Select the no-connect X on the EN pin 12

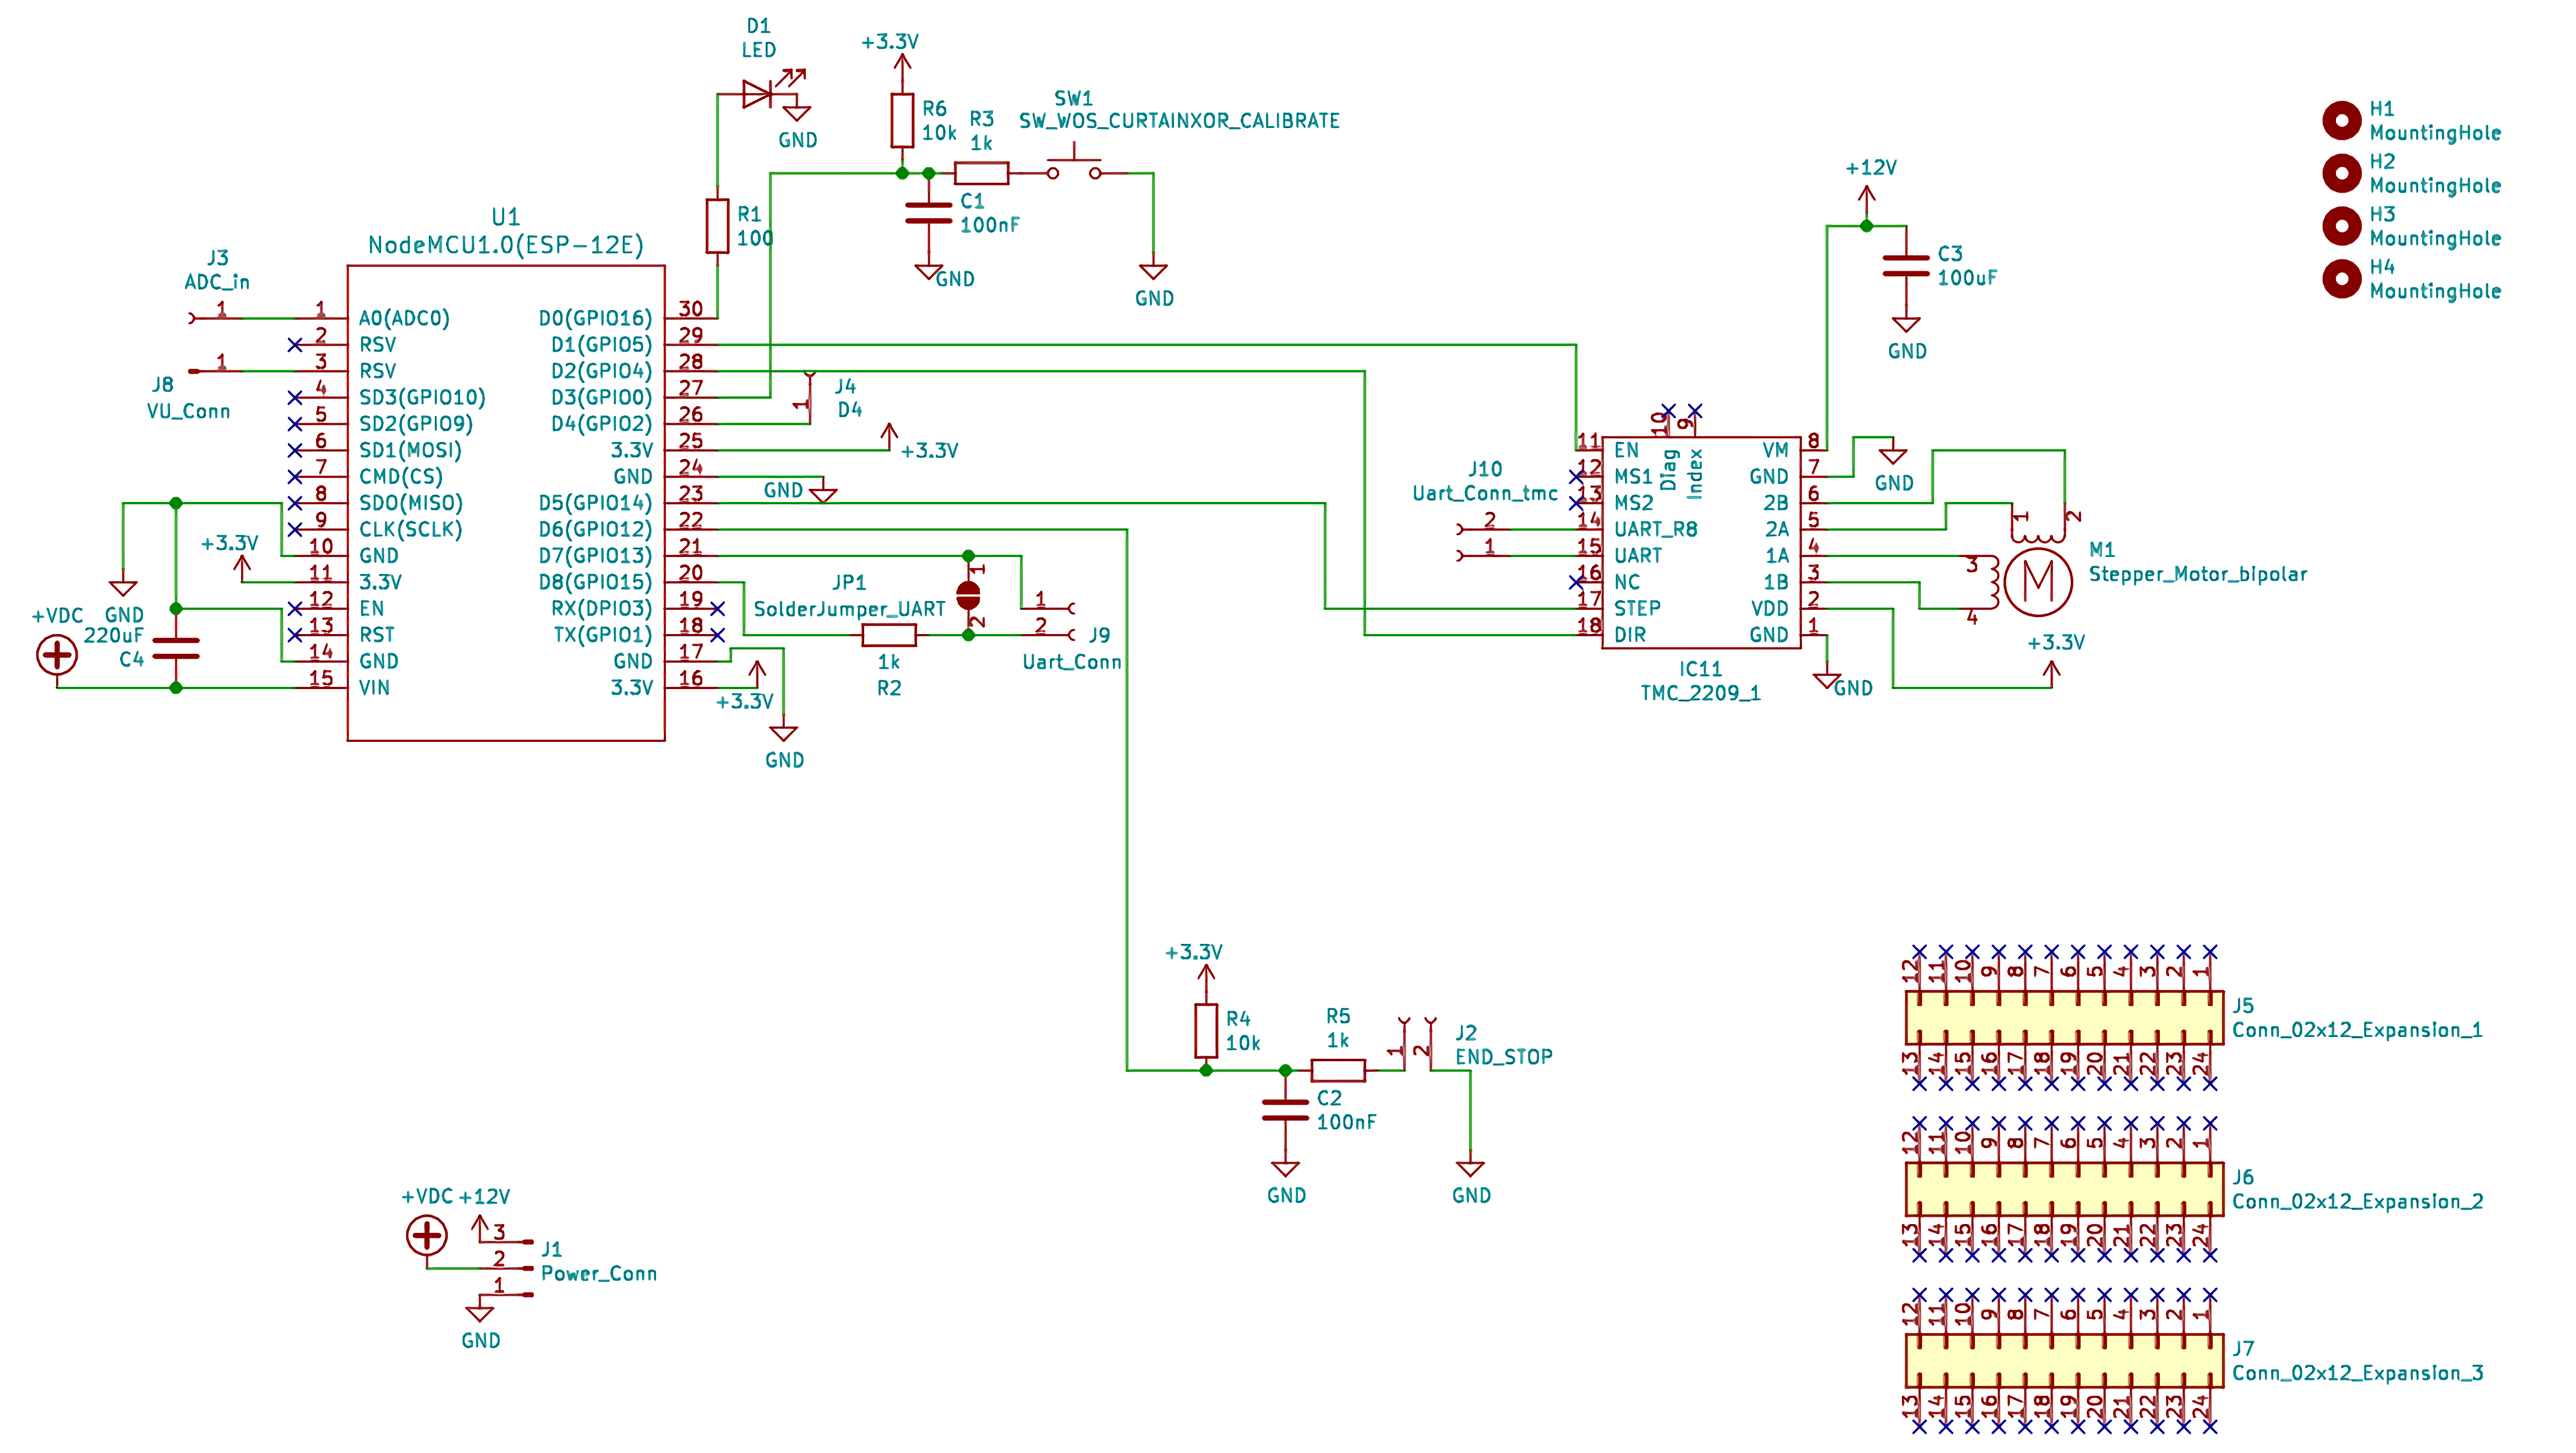click(295, 608)
